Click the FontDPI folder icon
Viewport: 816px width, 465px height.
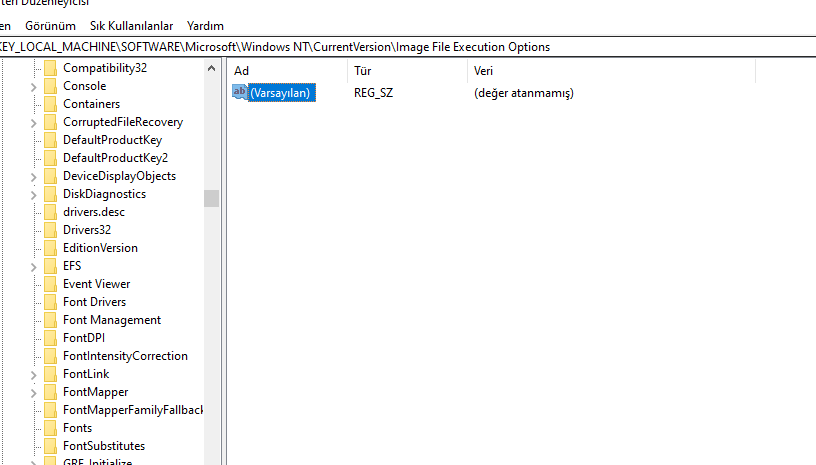pos(50,338)
